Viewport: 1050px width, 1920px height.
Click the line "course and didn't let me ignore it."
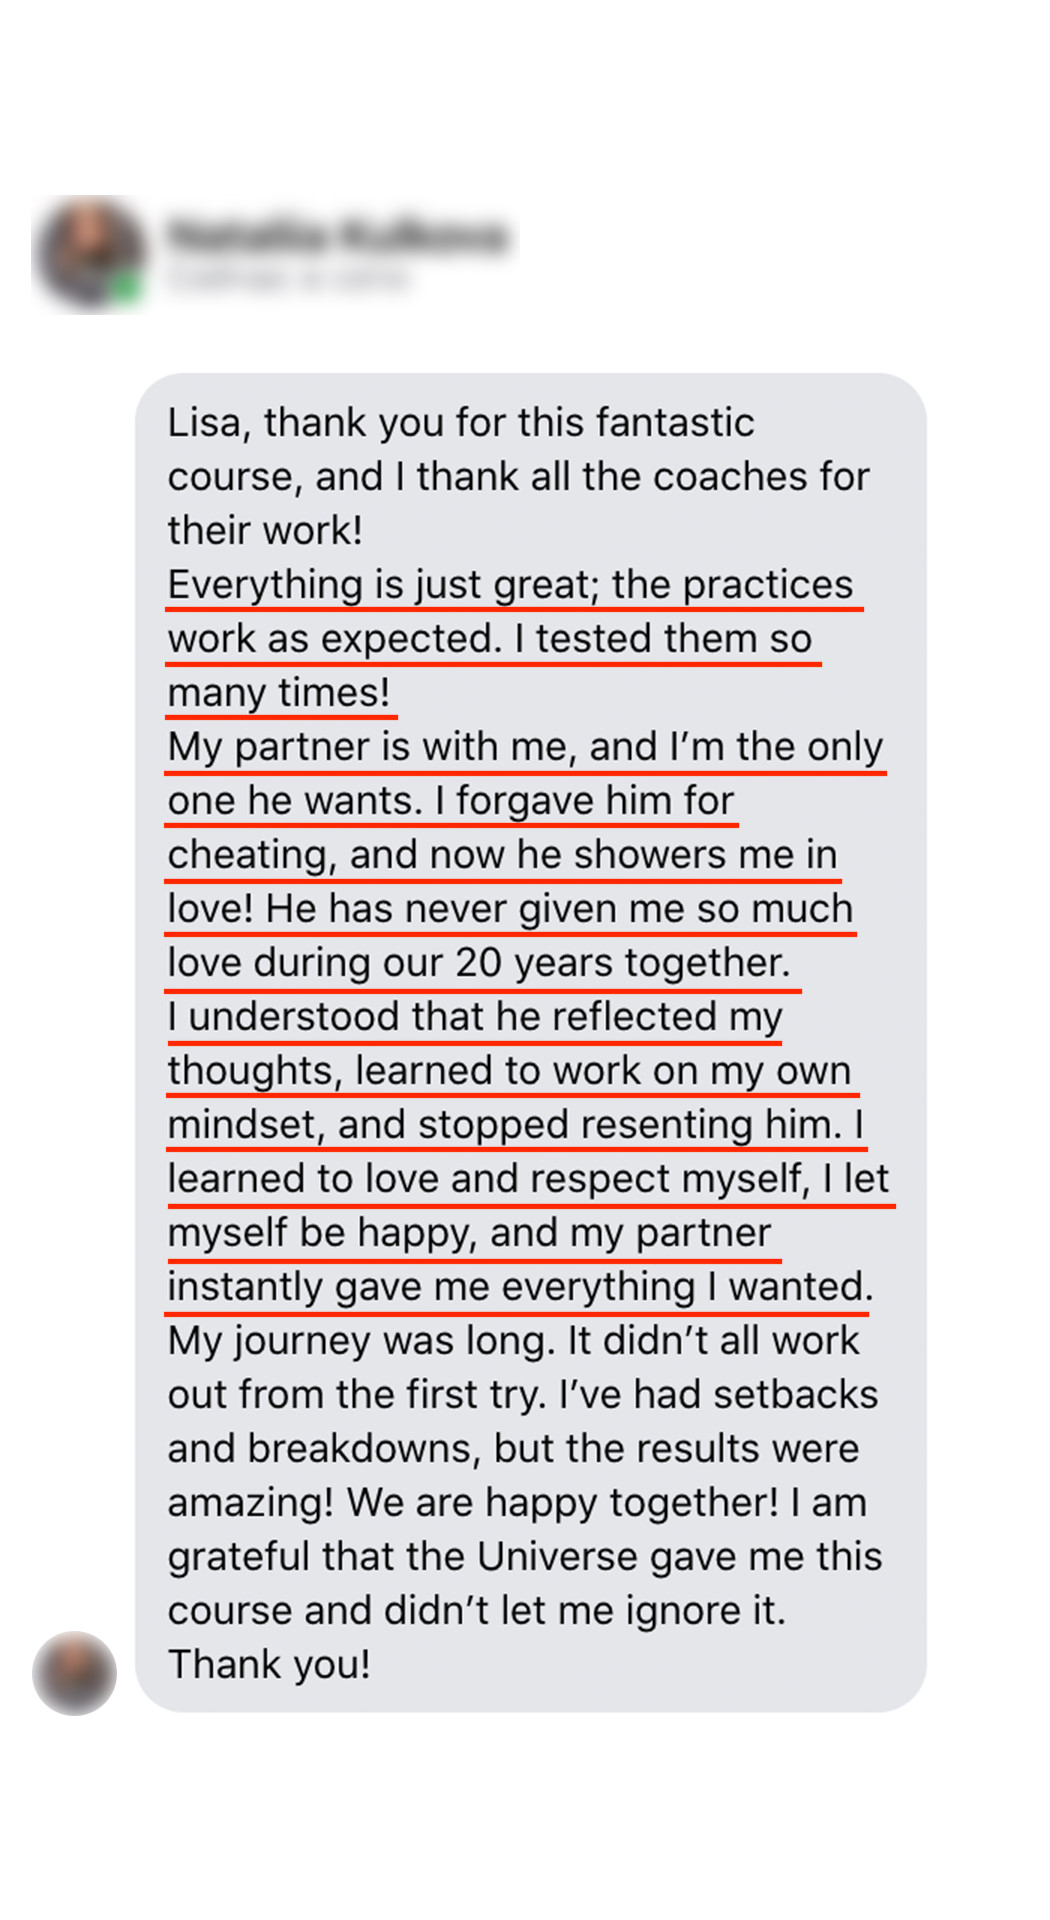(477, 1611)
